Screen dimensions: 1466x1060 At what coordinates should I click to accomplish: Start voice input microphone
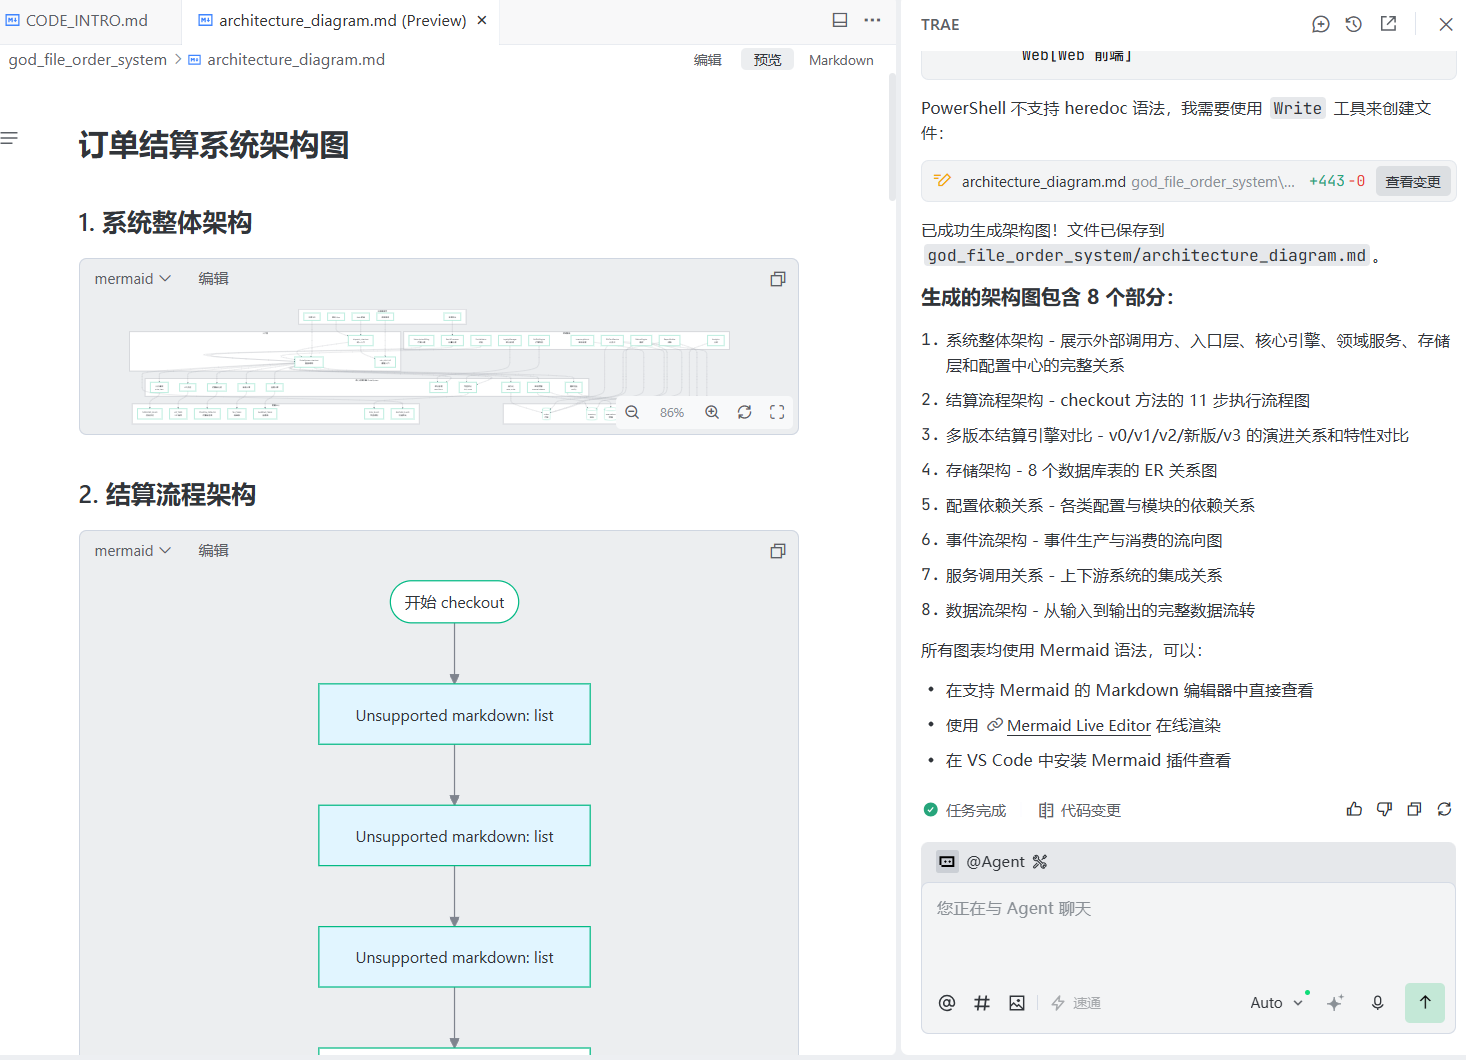1377,1003
